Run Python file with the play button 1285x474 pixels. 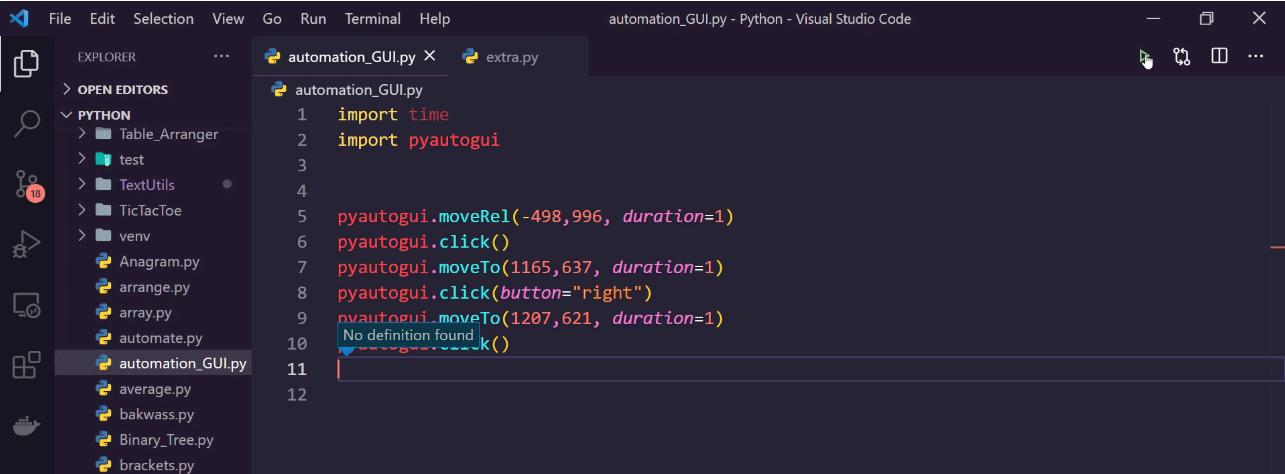1144,57
